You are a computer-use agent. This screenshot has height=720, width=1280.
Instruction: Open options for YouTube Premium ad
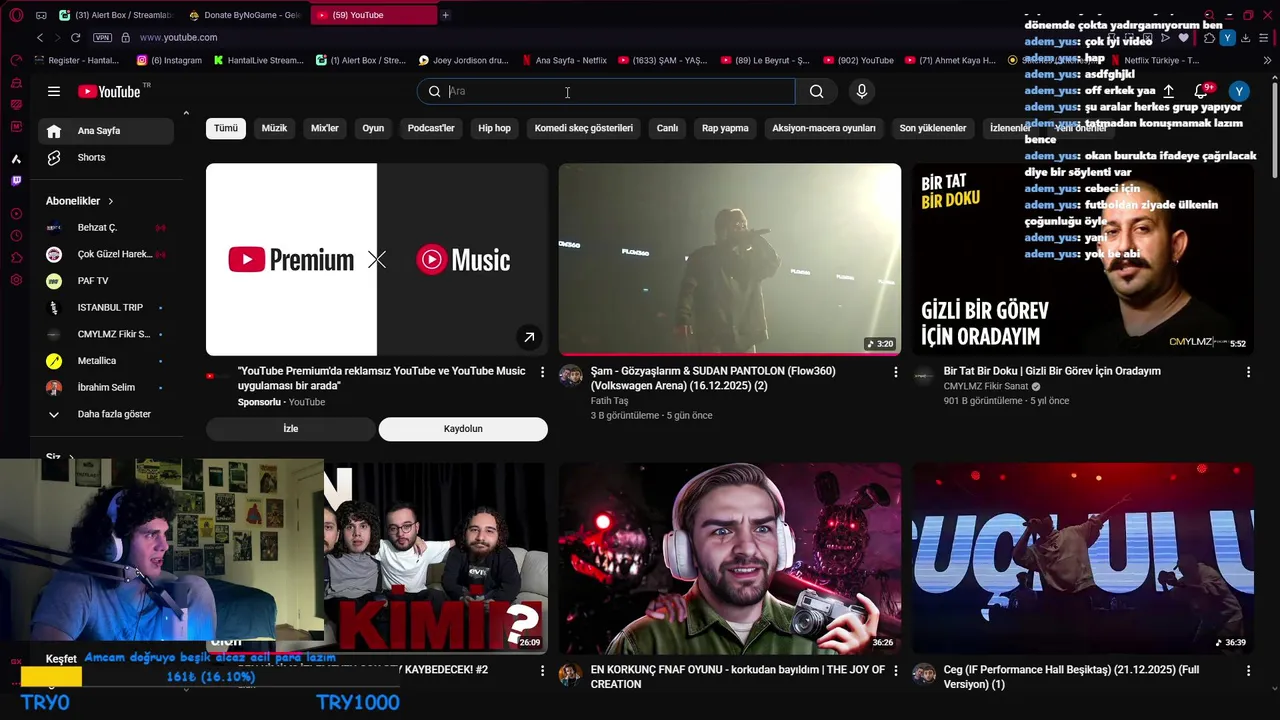tap(542, 372)
